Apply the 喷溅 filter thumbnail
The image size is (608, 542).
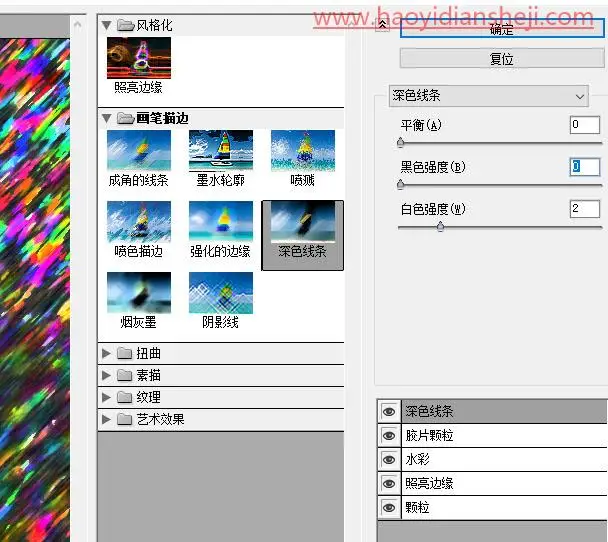(303, 150)
